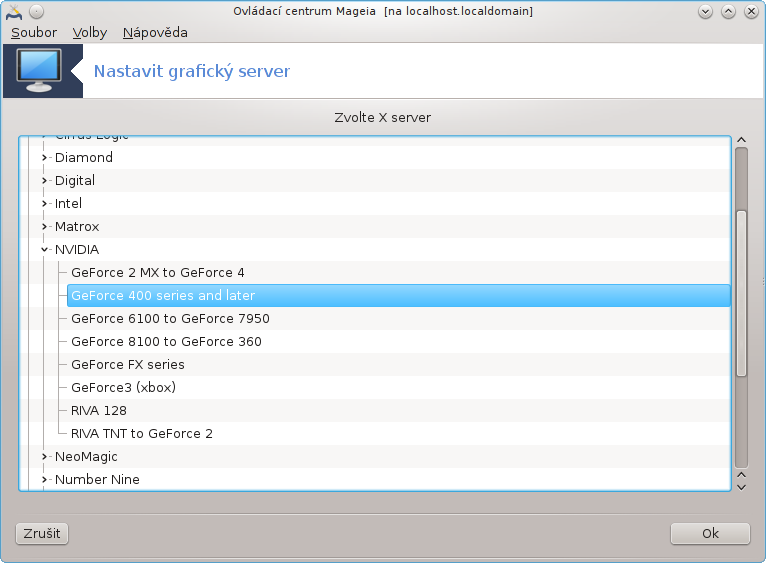Screen dimensions: 766x563
Task: Click the Mageia window menu icon in titlebar
Action: point(14,11)
